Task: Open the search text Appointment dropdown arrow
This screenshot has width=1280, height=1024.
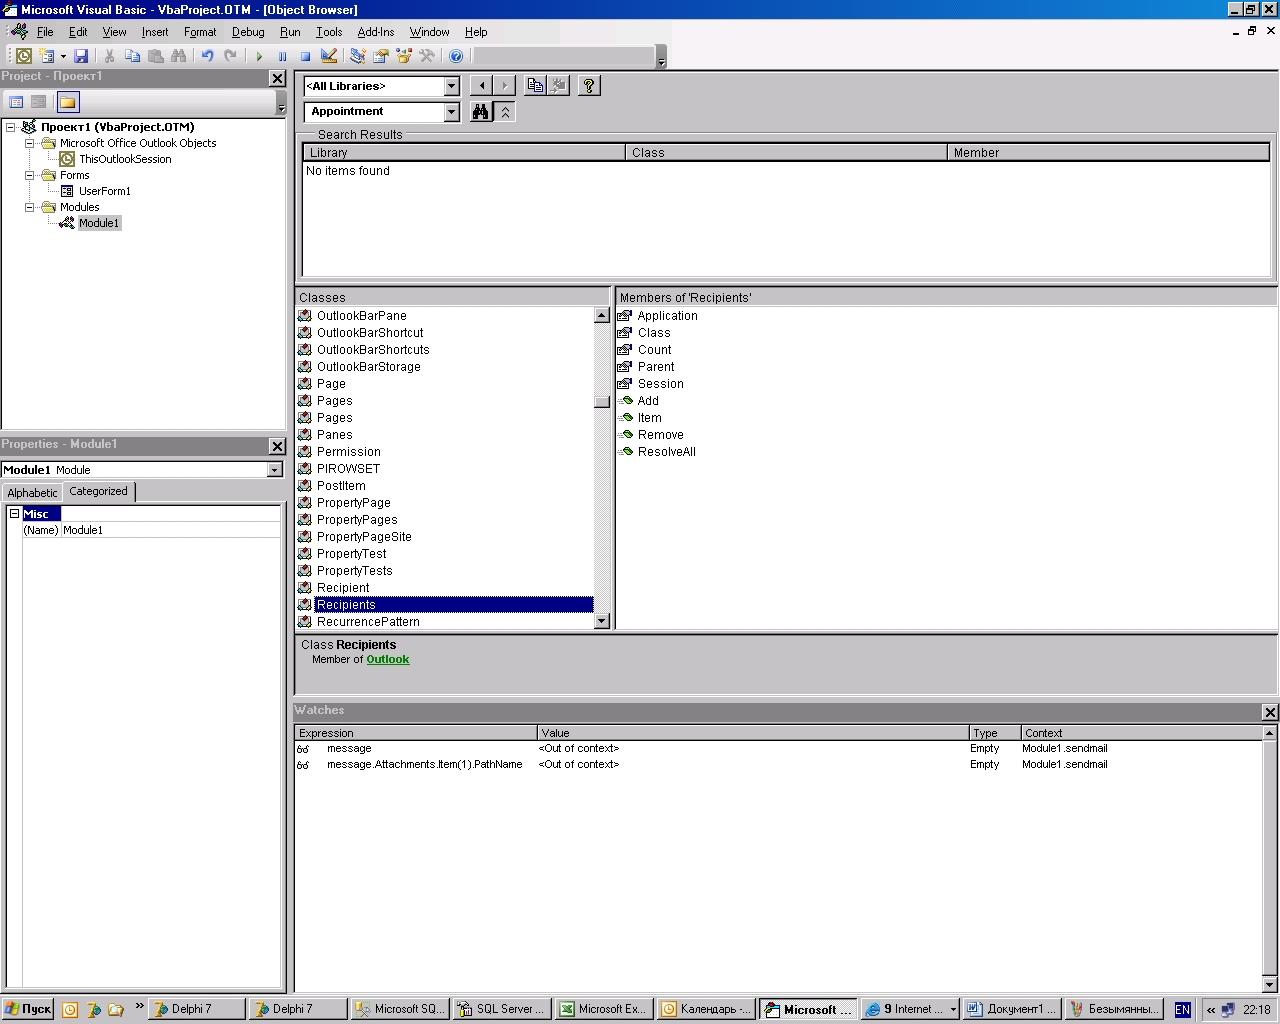Action: (451, 112)
